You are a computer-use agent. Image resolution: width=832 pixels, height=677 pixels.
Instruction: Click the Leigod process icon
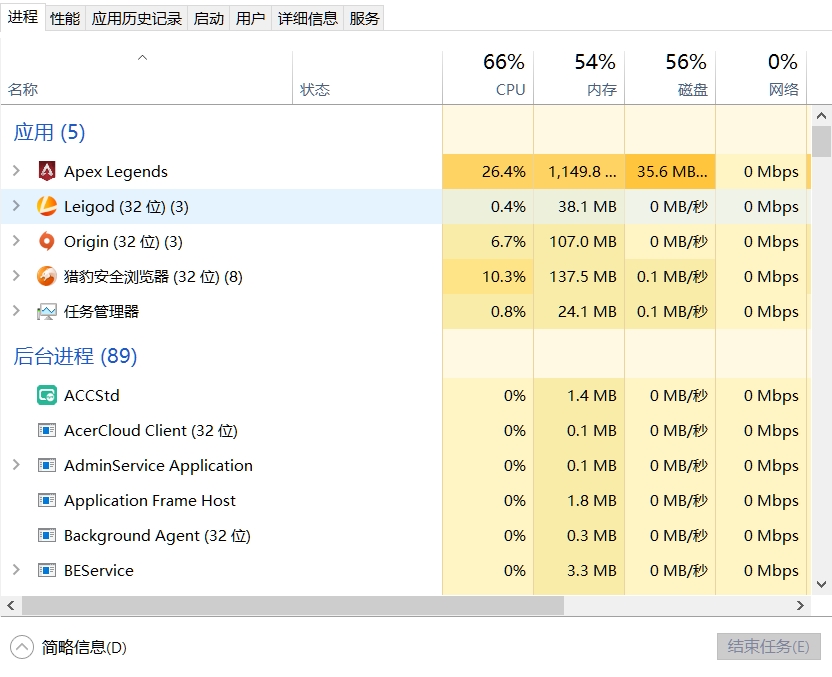46,207
